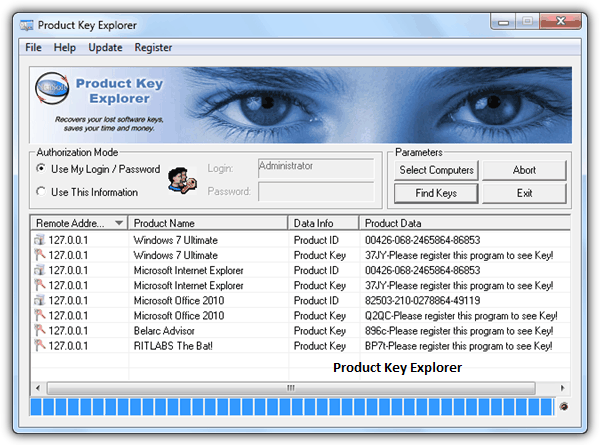Click the status indicator icon beside progress bar
600x445 pixels.
(x=564, y=406)
